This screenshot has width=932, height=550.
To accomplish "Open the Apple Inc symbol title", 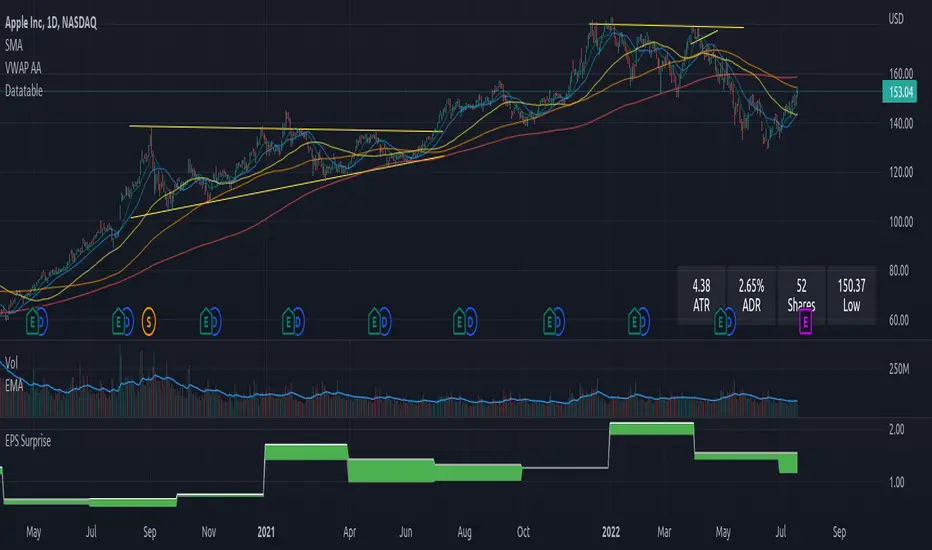I will click(x=62, y=23).
